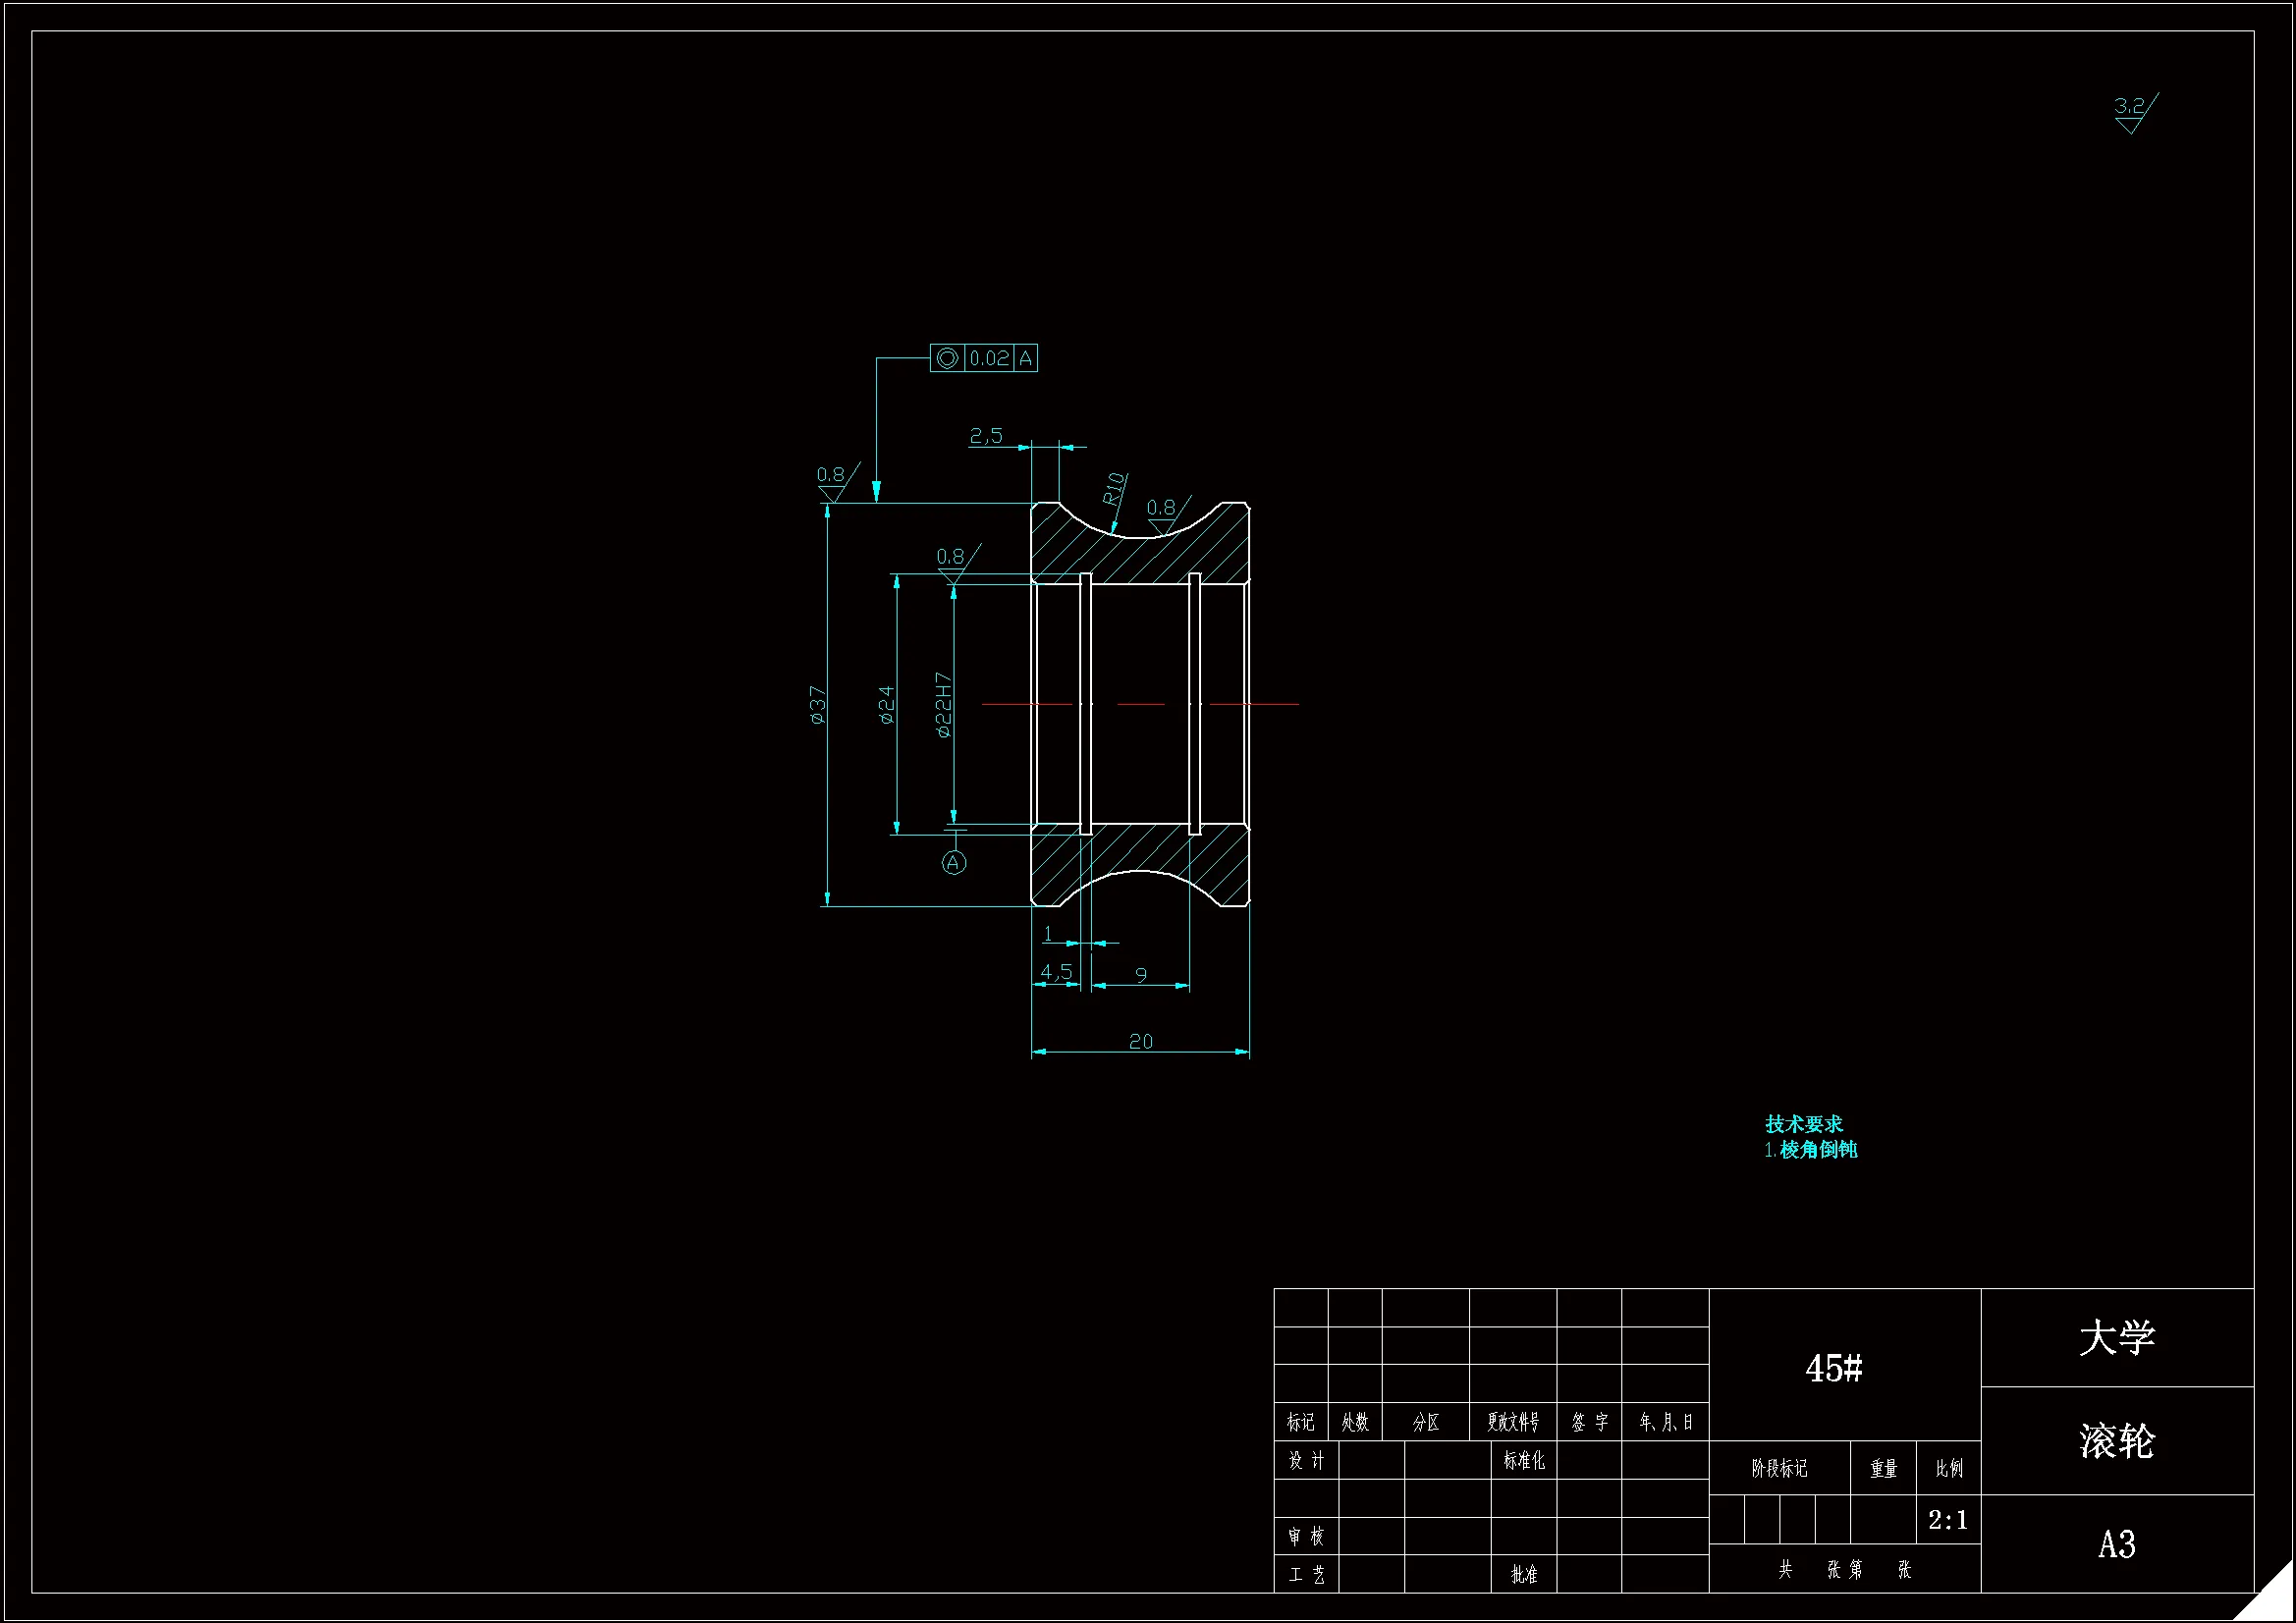Viewport: 2296px width, 1623px height.
Task: Click the concentricity symbol in tolerance frame
Action: (x=947, y=358)
